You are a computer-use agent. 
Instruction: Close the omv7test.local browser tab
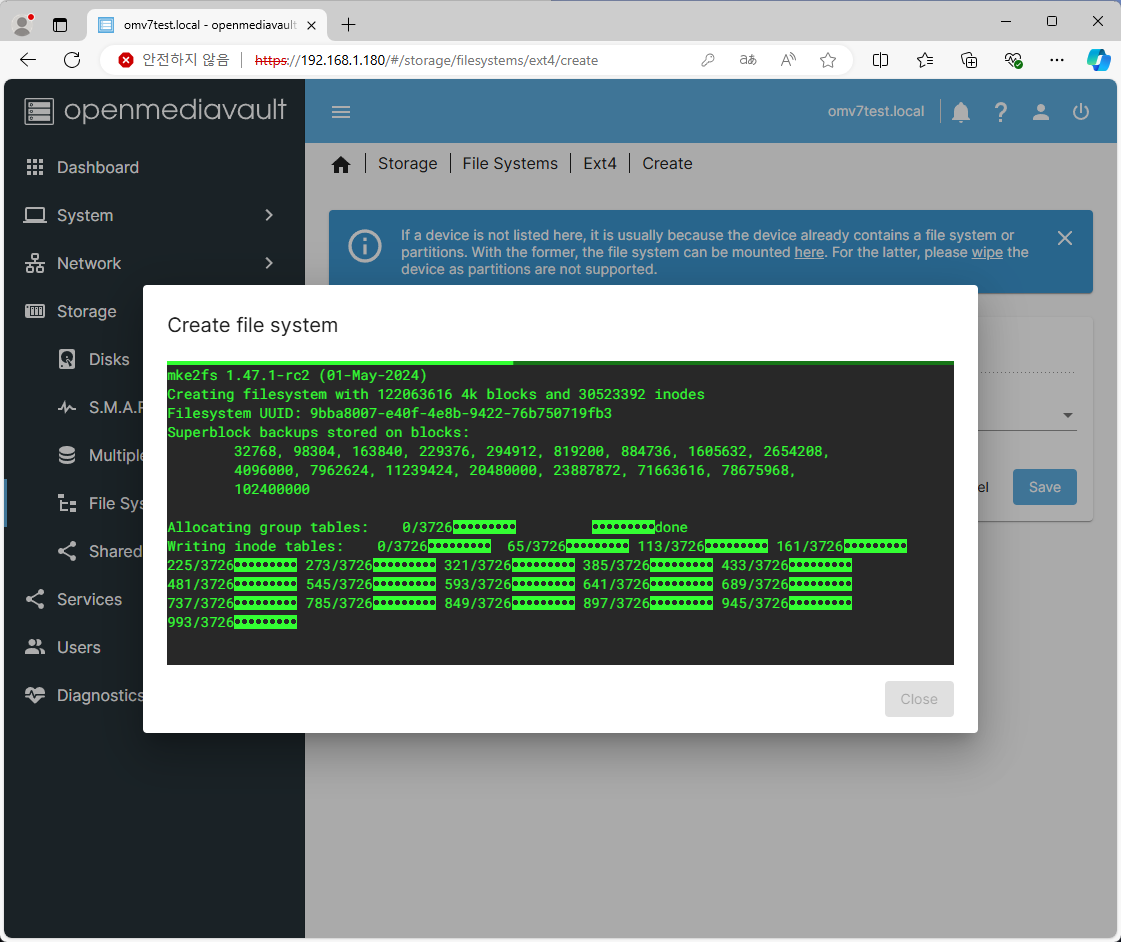click(x=312, y=25)
